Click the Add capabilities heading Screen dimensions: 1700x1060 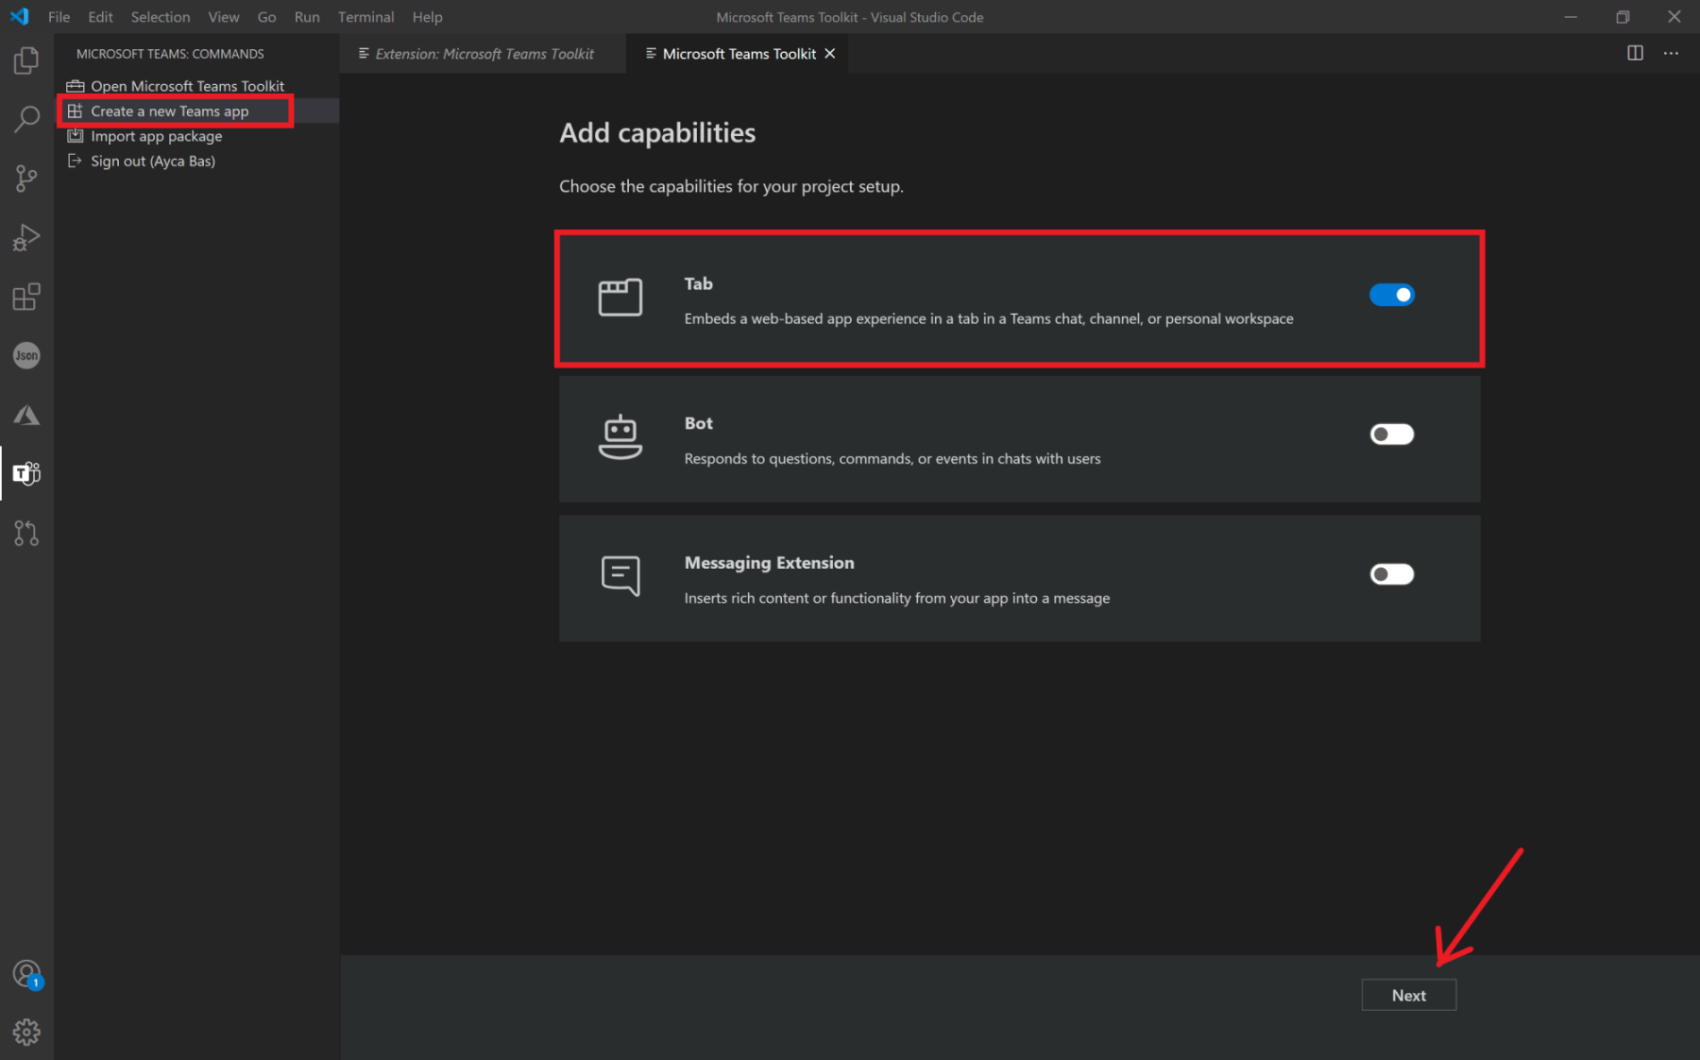(x=657, y=133)
